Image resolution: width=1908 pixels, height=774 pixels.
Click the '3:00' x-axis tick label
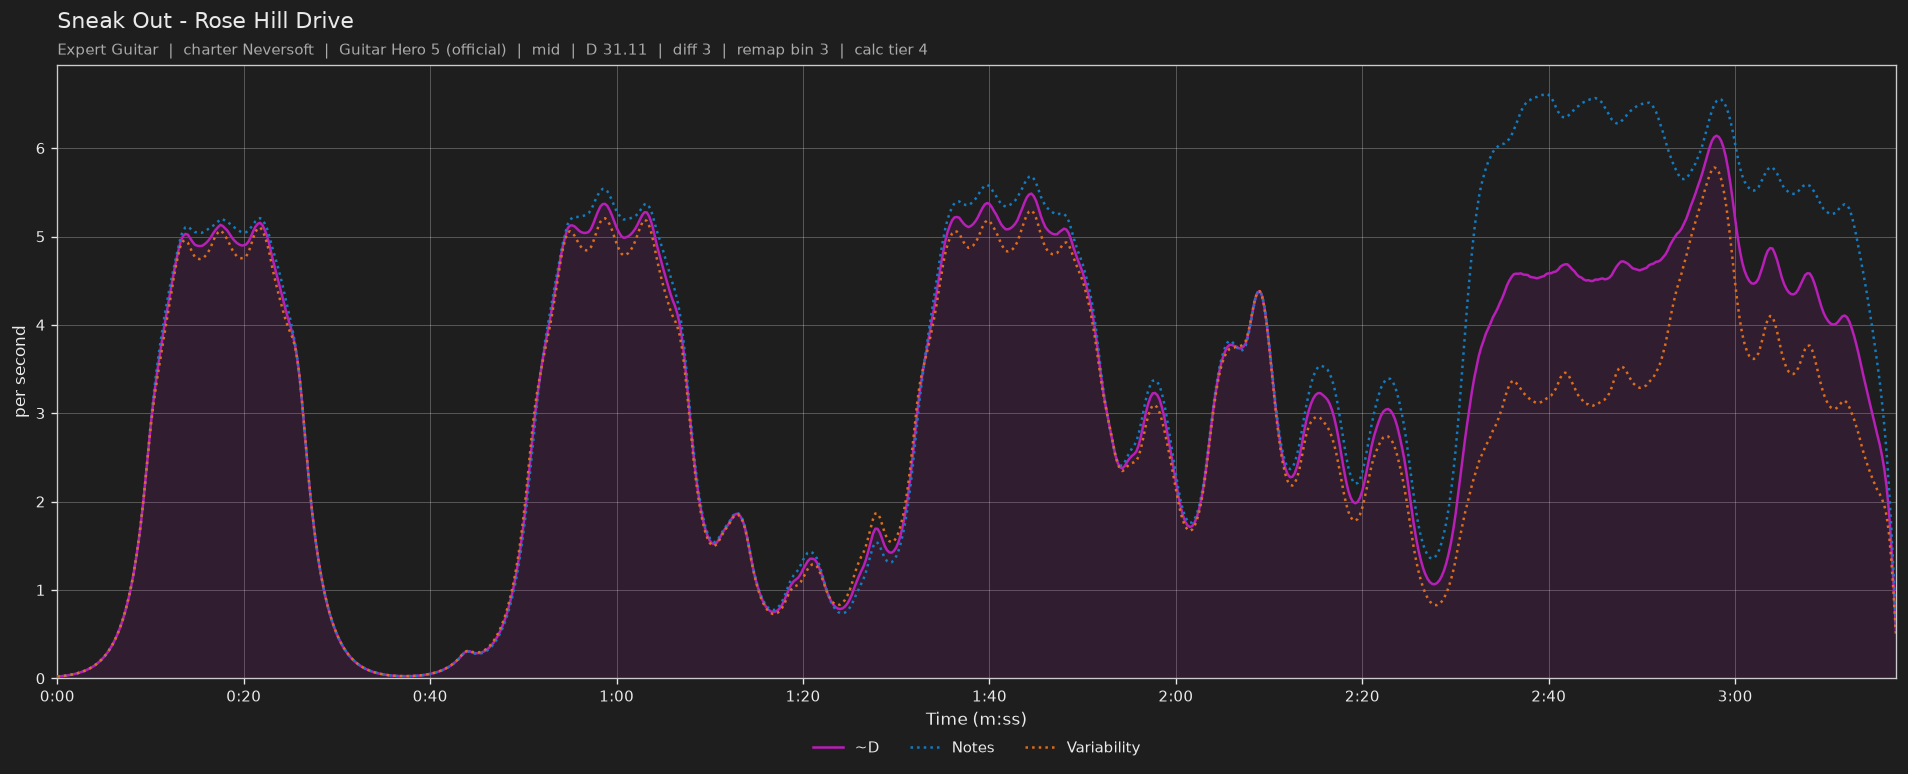1735,697
